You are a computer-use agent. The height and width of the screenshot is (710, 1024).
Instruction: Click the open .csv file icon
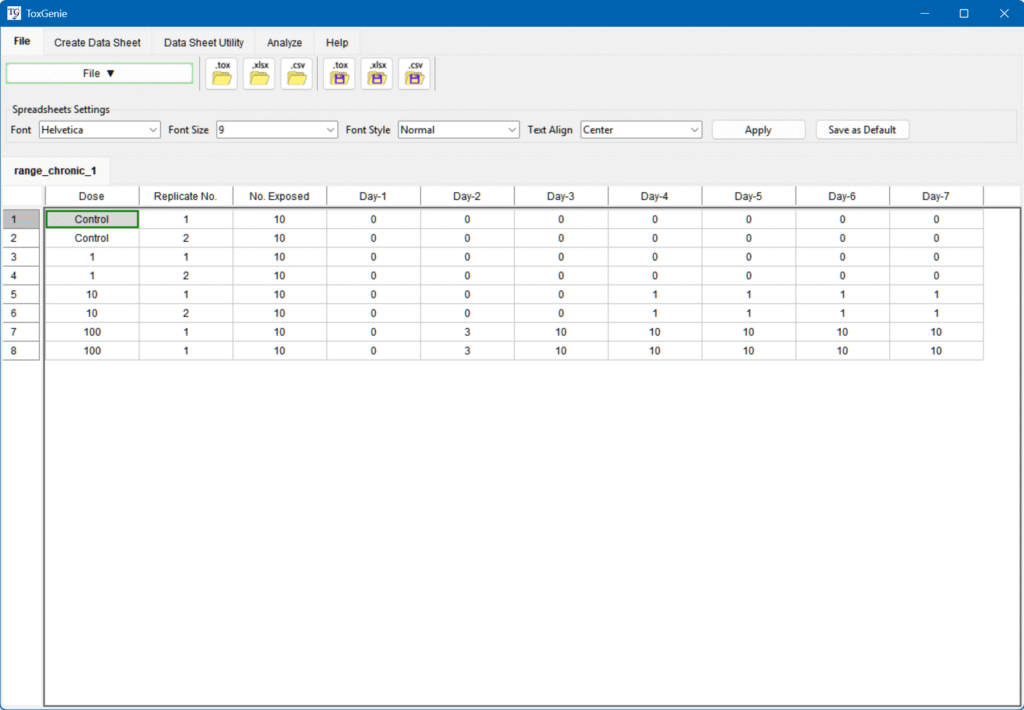(x=297, y=73)
